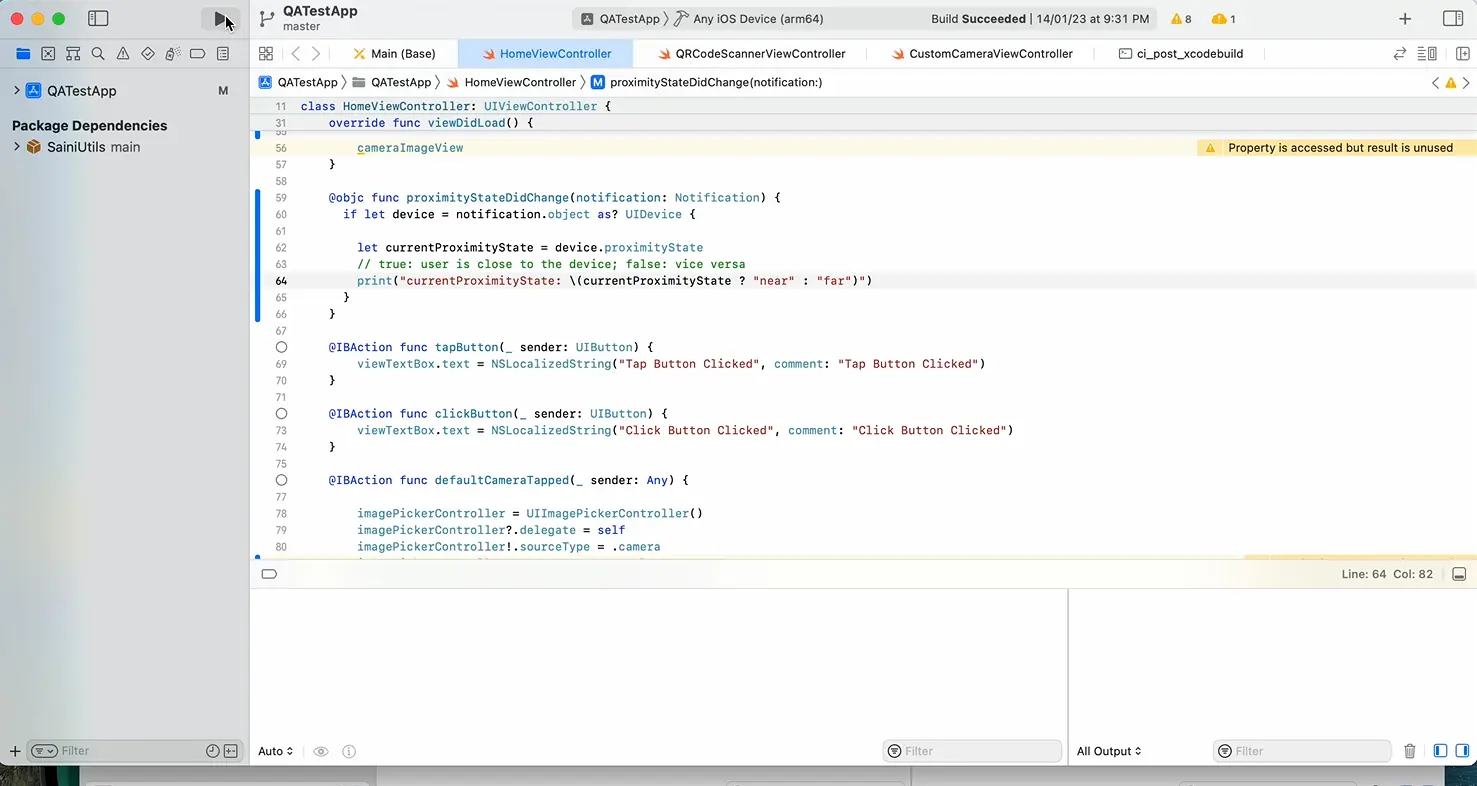The image size is (1477, 786).
Task: Click the 8 yellow warnings indicator
Action: pos(1181,19)
